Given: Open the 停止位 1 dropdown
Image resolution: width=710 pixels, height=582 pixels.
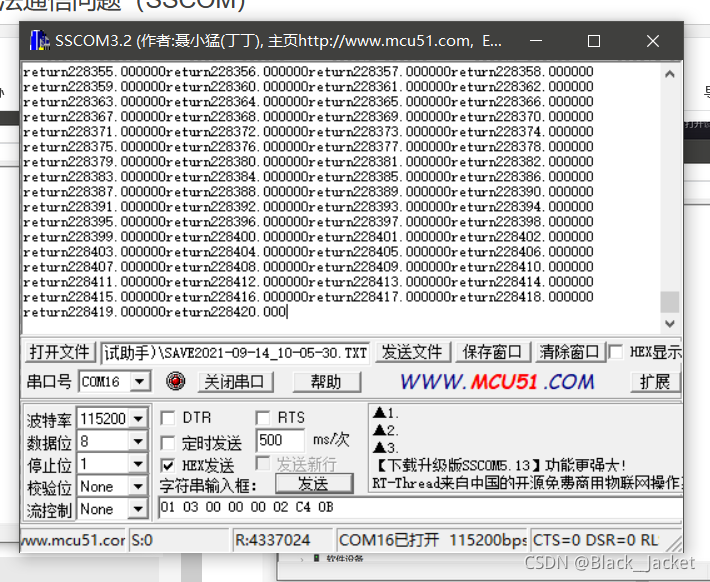Looking at the screenshot, I should tap(138, 463).
